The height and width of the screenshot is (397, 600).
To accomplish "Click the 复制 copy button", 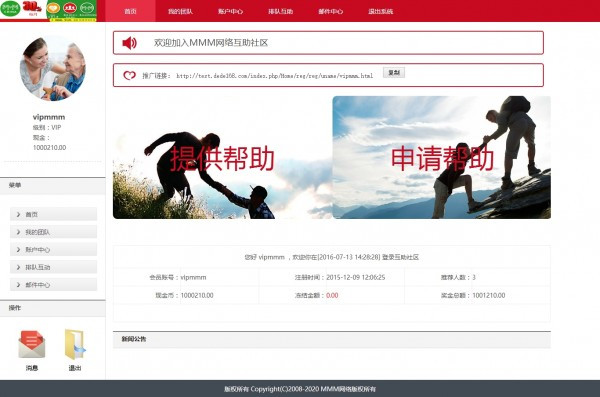I will [394, 73].
